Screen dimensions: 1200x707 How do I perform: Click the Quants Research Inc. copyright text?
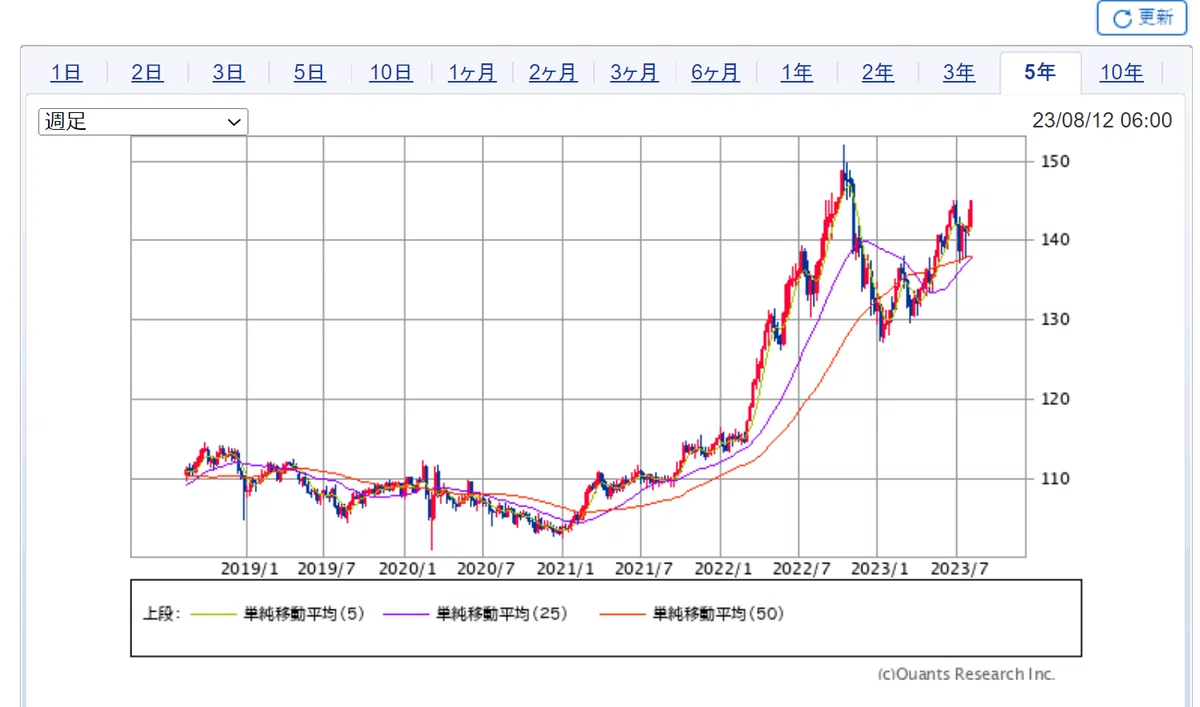pyautogui.click(x=966, y=674)
